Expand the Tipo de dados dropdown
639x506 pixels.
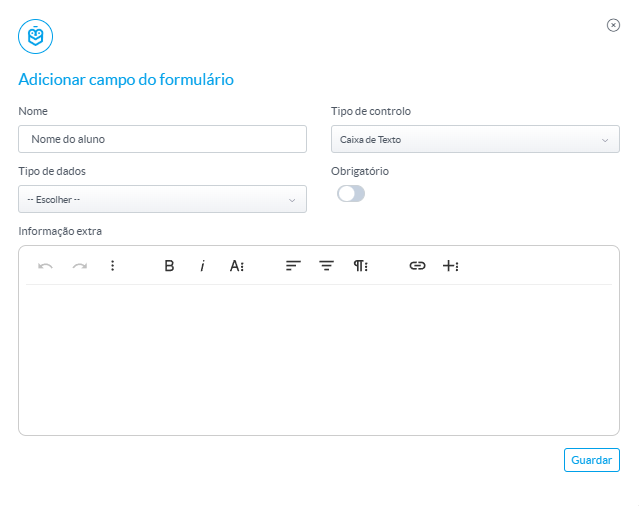click(x=162, y=199)
